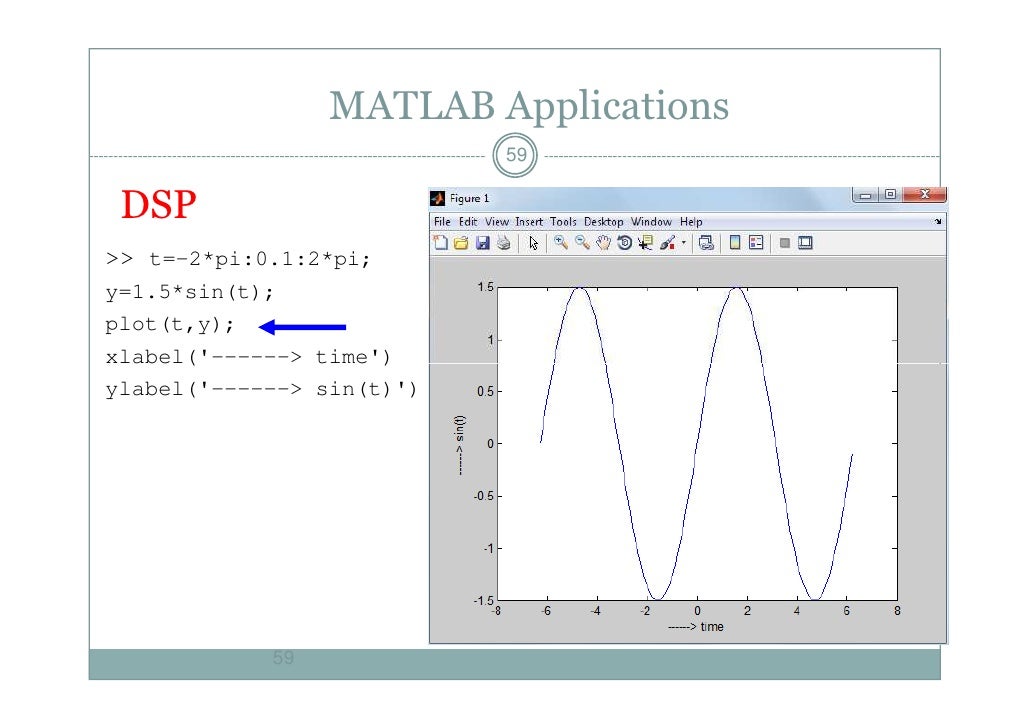Image resolution: width=1030 pixels, height=728 pixels.
Task: Close the Figure 1 window
Action: 924,194
